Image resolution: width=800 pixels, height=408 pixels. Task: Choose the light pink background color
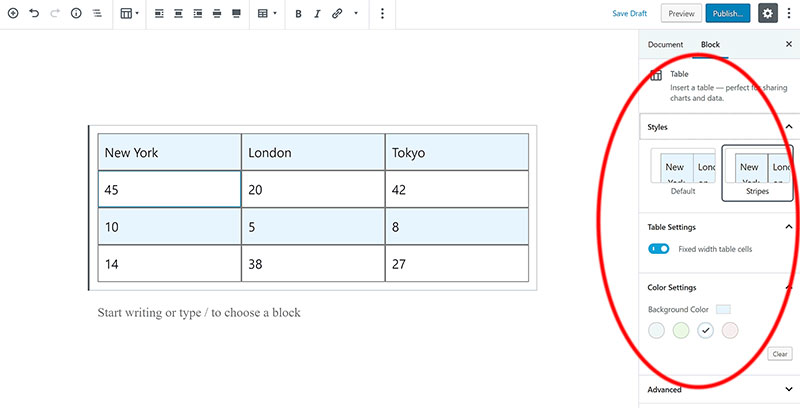730,330
